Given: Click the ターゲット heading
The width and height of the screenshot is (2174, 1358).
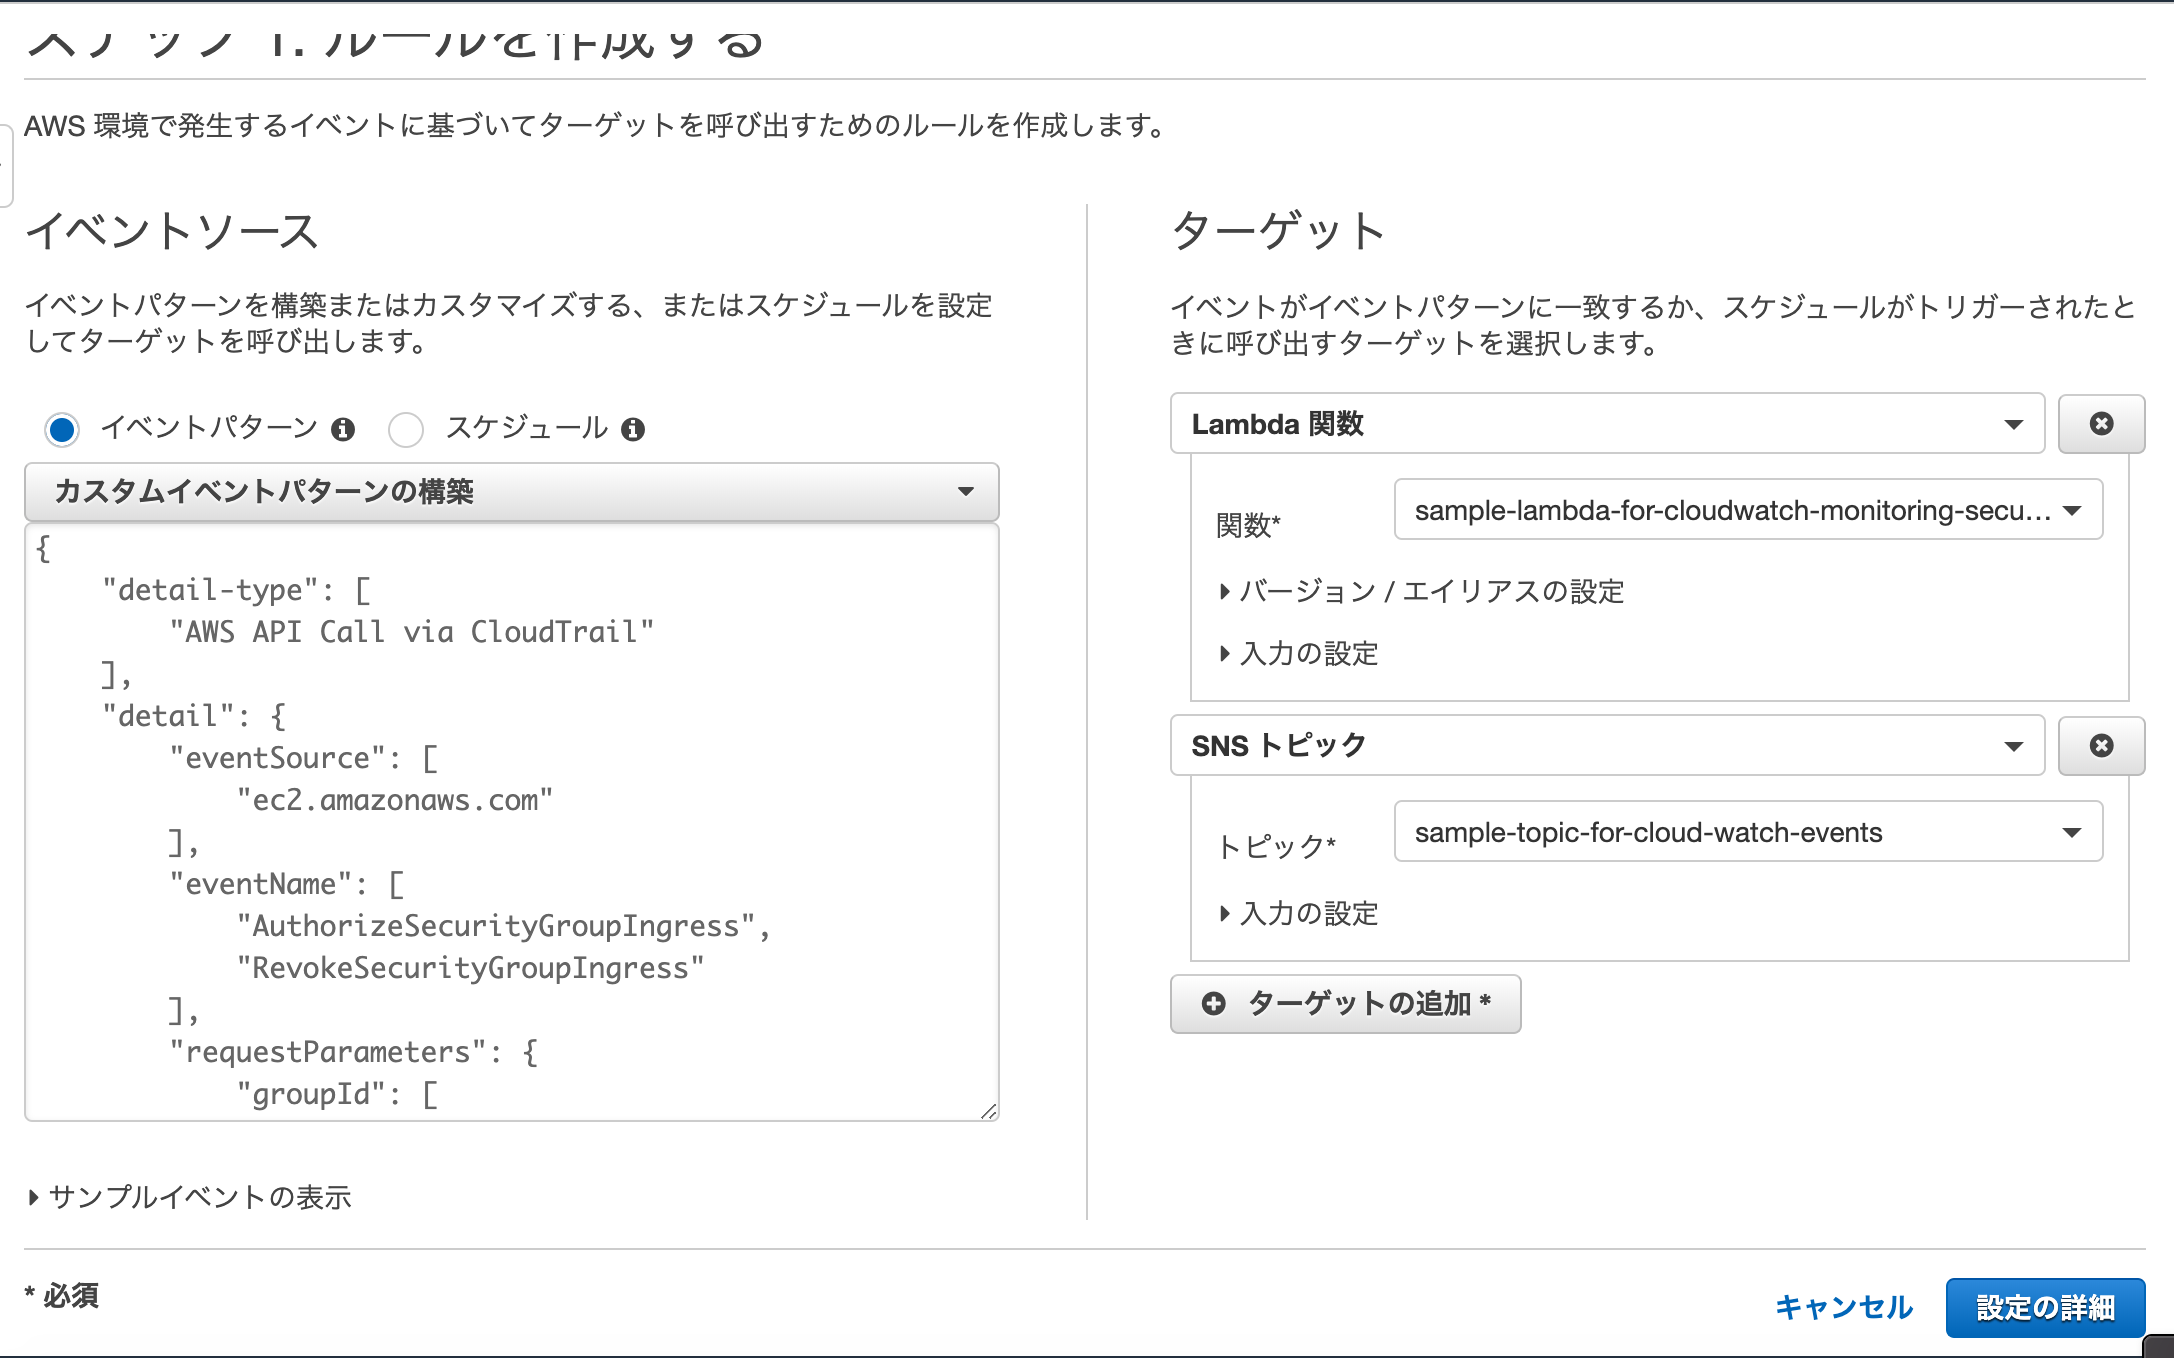Looking at the screenshot, I should click(x=1278, y=231).
